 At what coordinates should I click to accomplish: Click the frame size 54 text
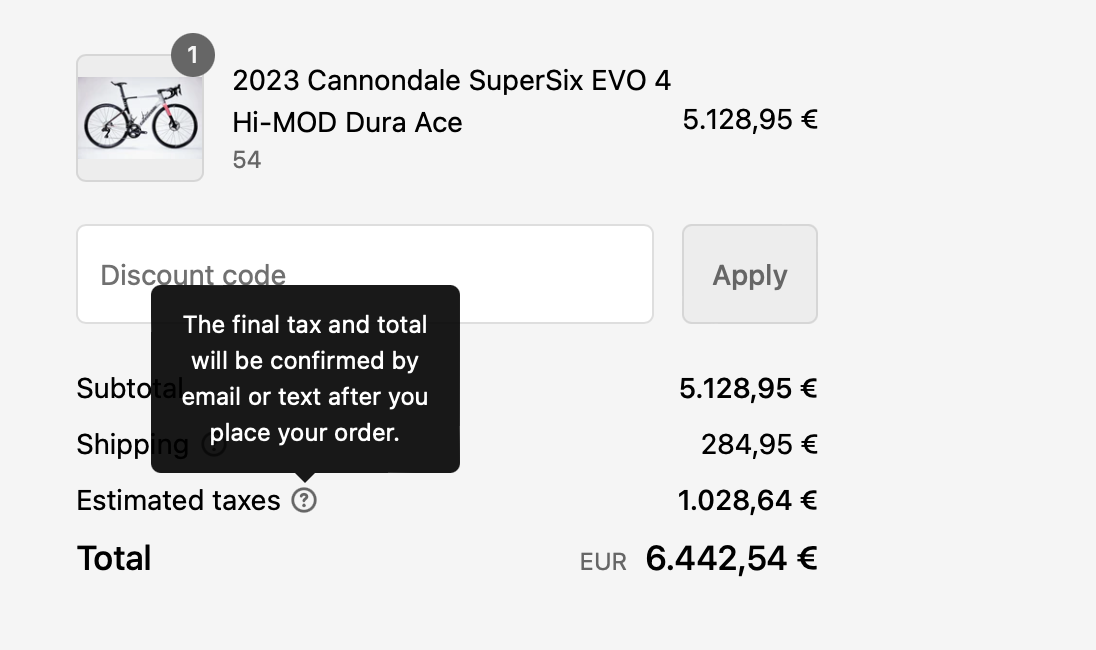(x=247, y=160)
